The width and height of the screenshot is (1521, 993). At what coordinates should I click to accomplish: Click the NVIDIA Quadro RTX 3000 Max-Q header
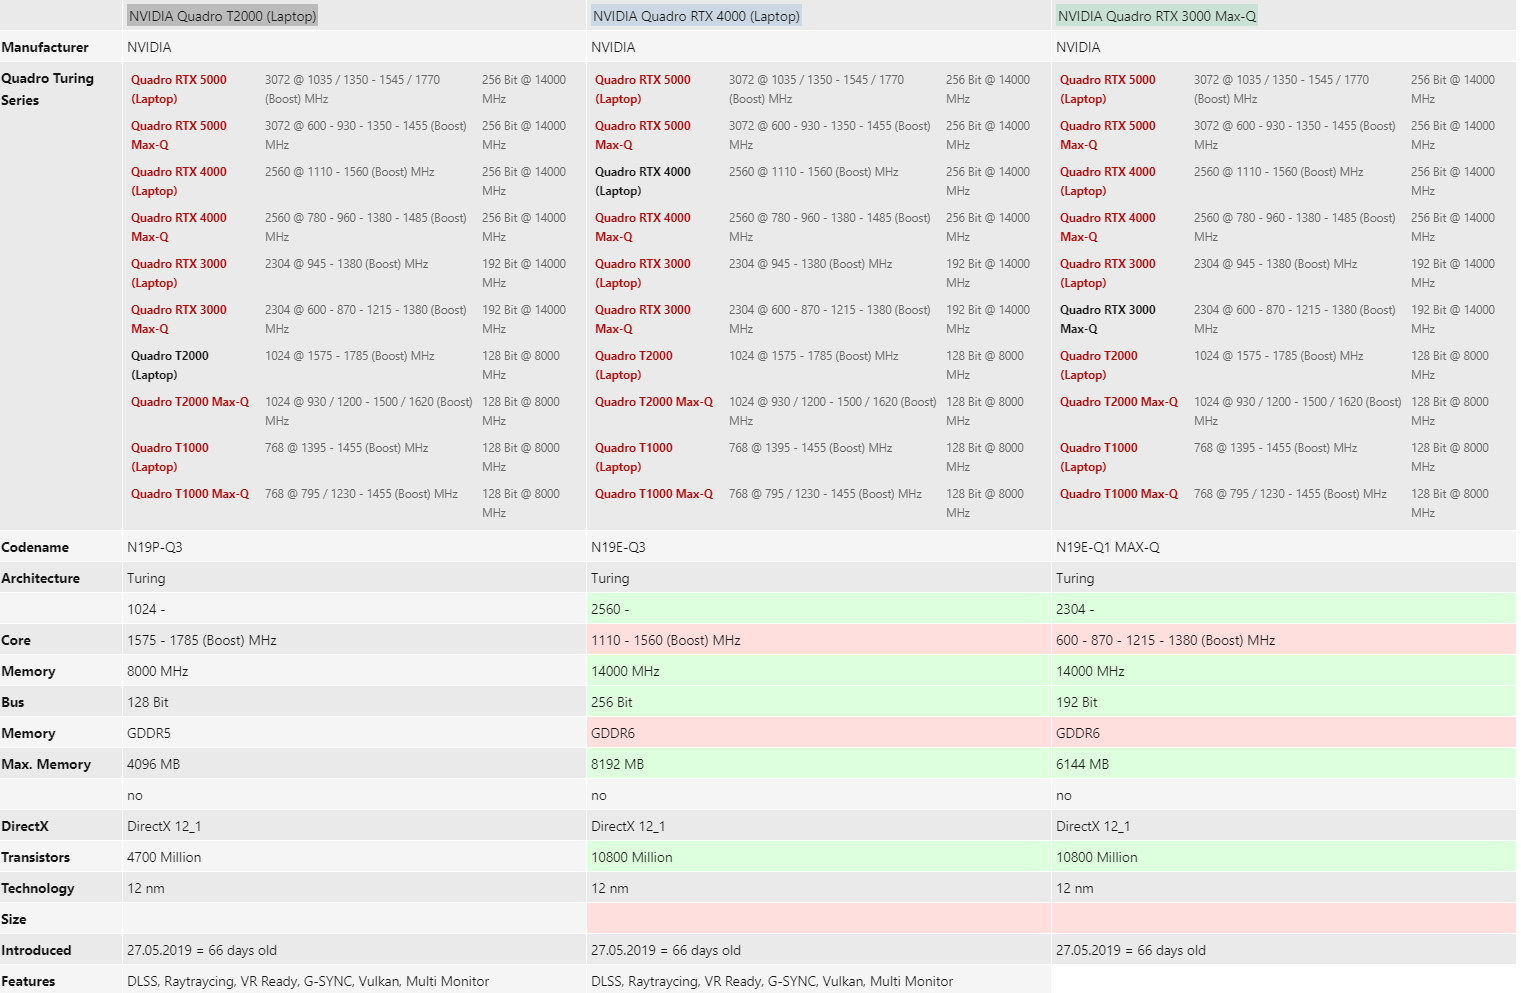(1156, 16)
